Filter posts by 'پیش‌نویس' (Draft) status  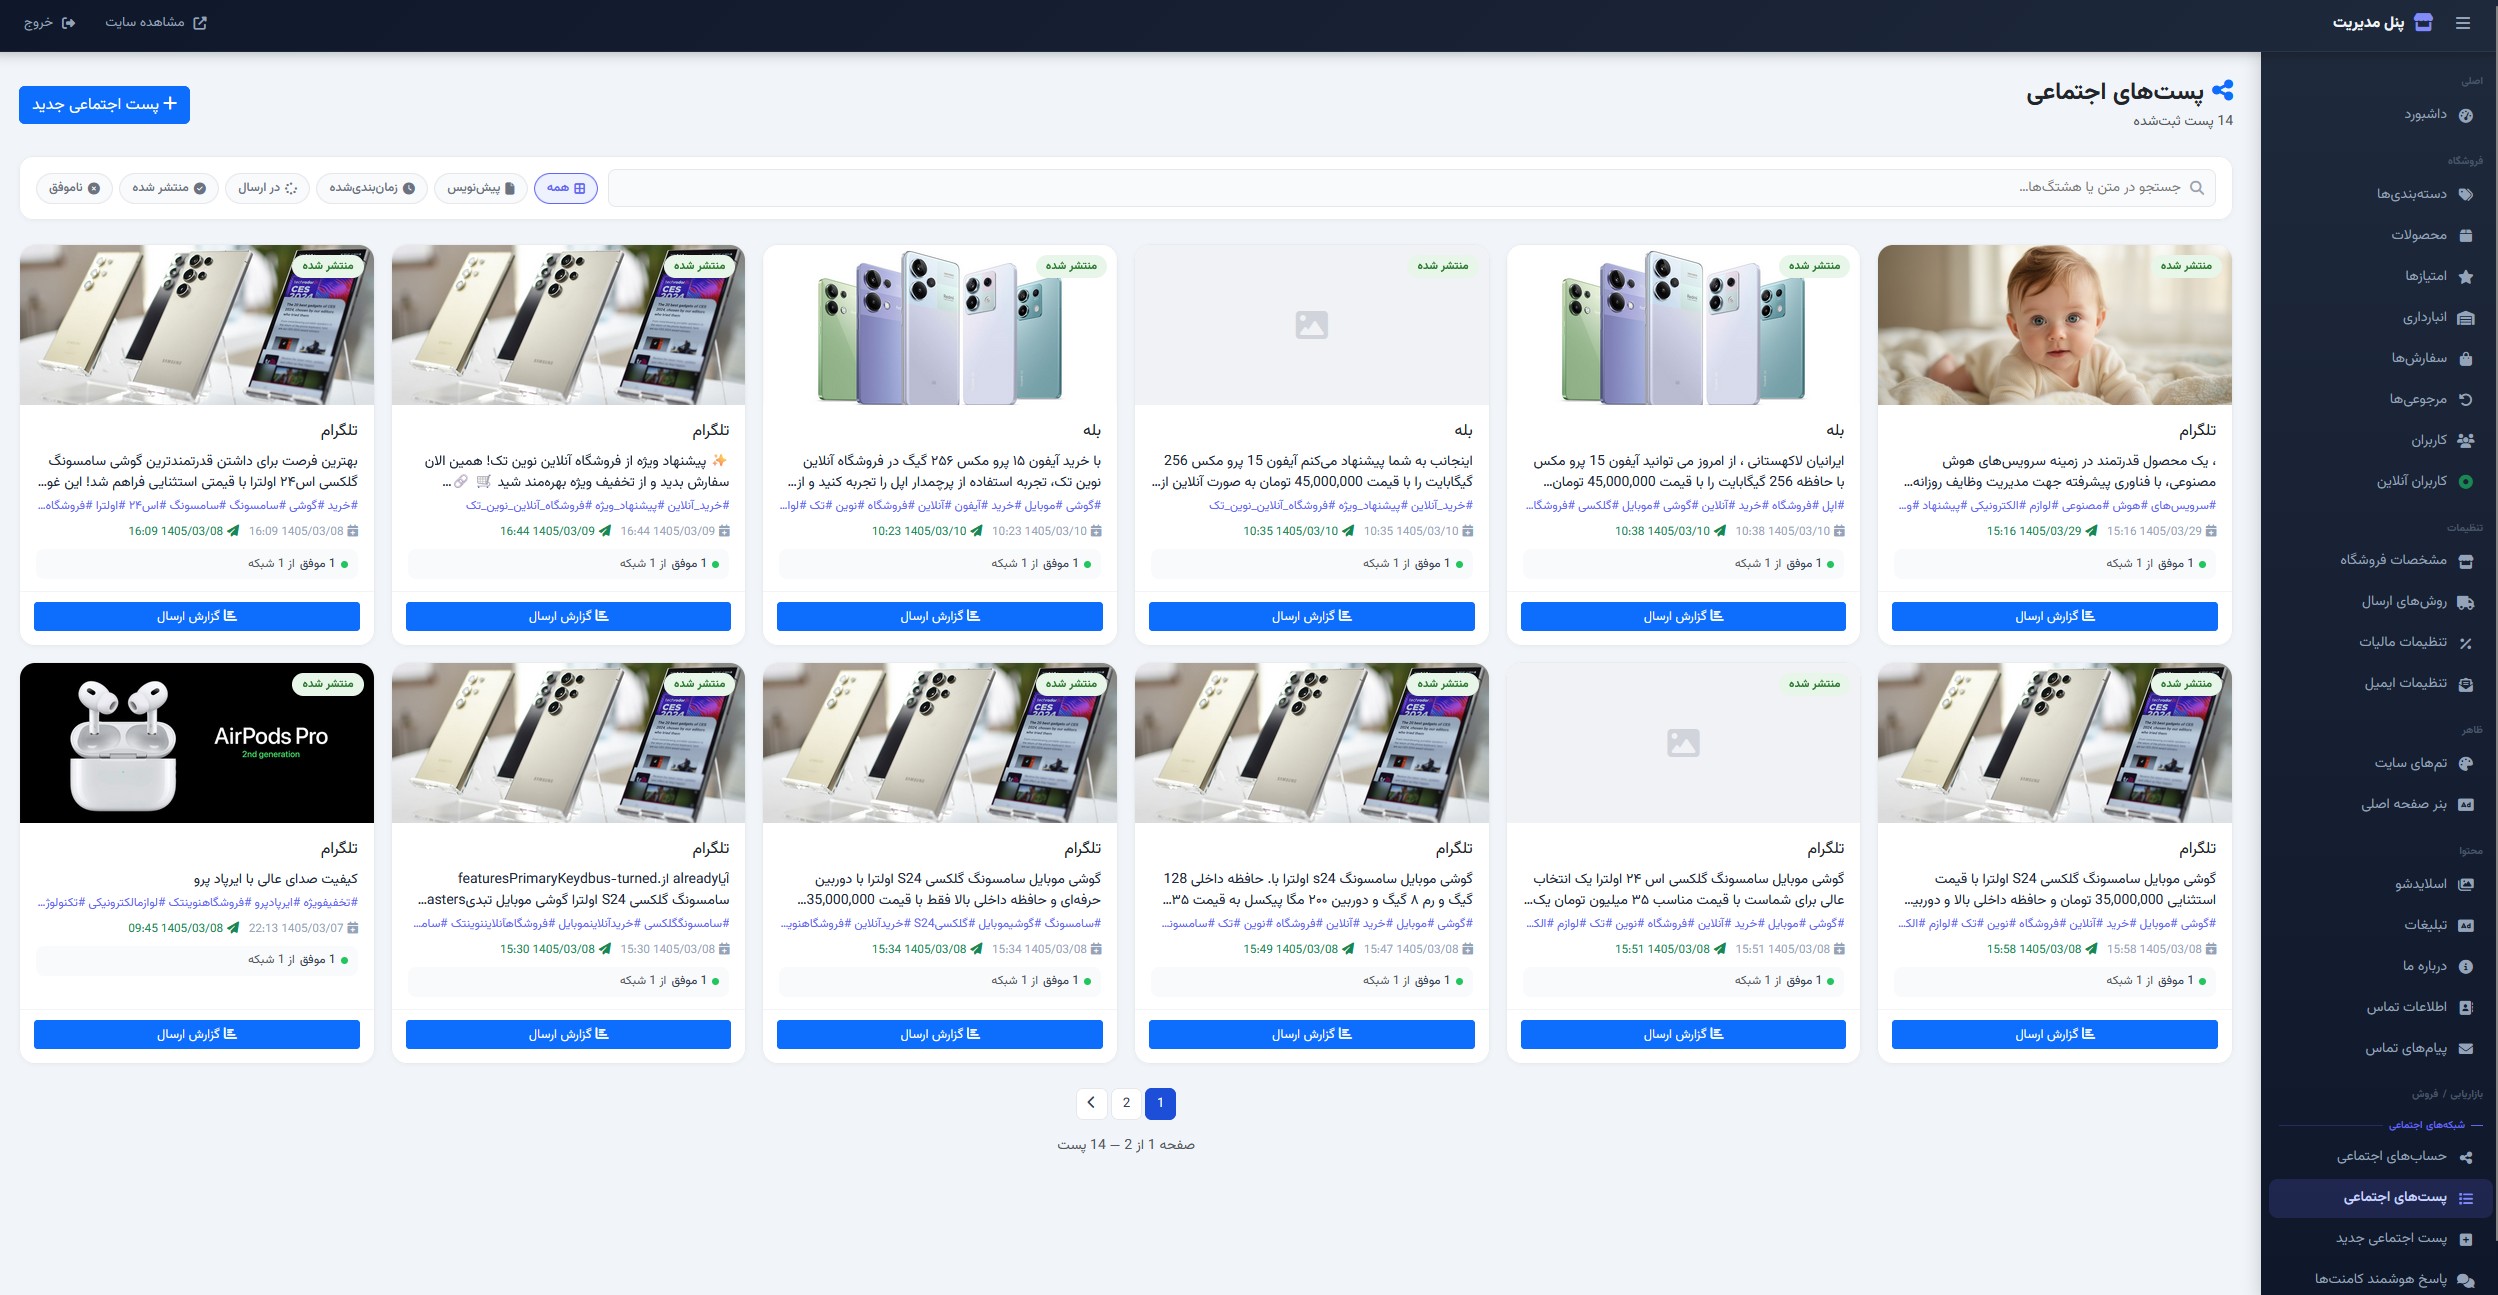[x=481, y=188]
